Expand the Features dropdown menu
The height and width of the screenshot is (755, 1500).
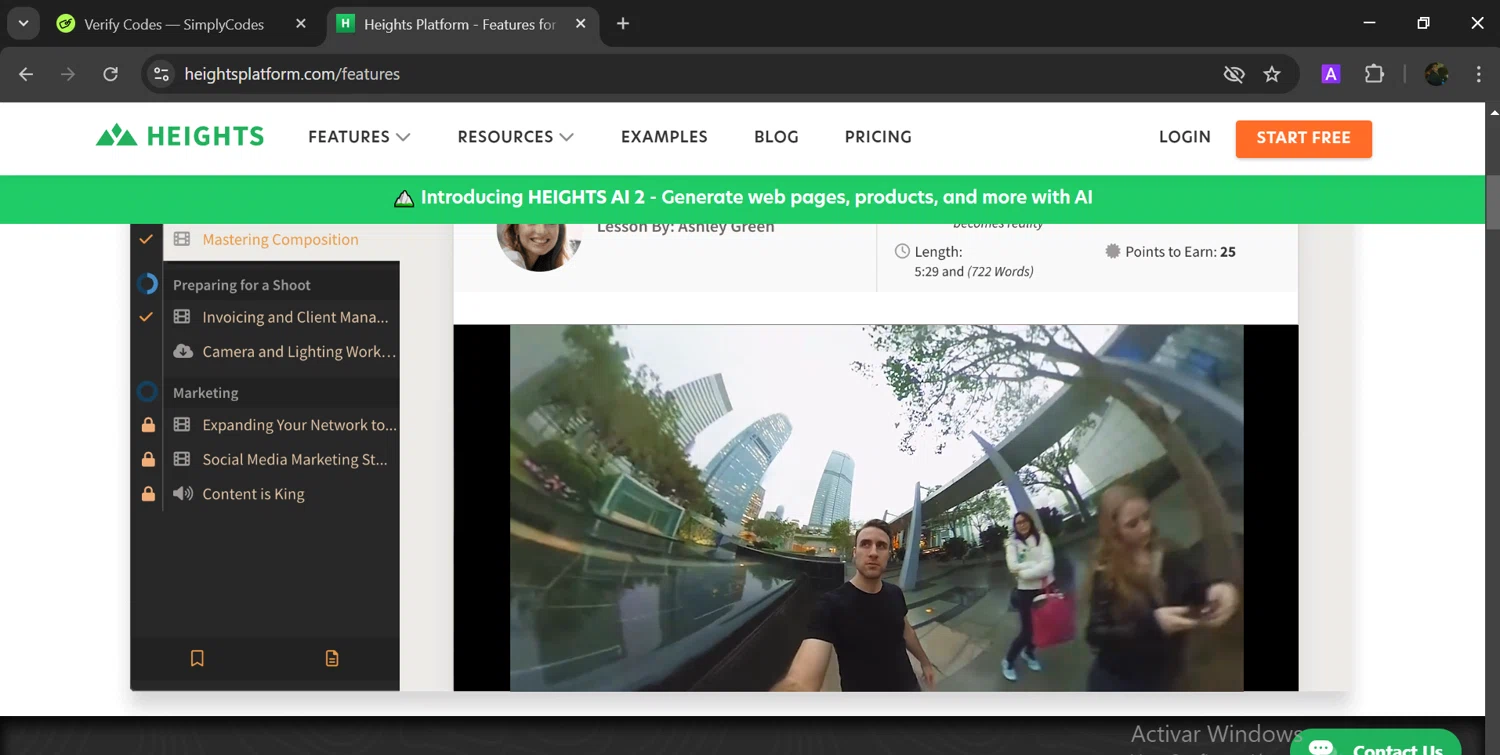[359, 137]
